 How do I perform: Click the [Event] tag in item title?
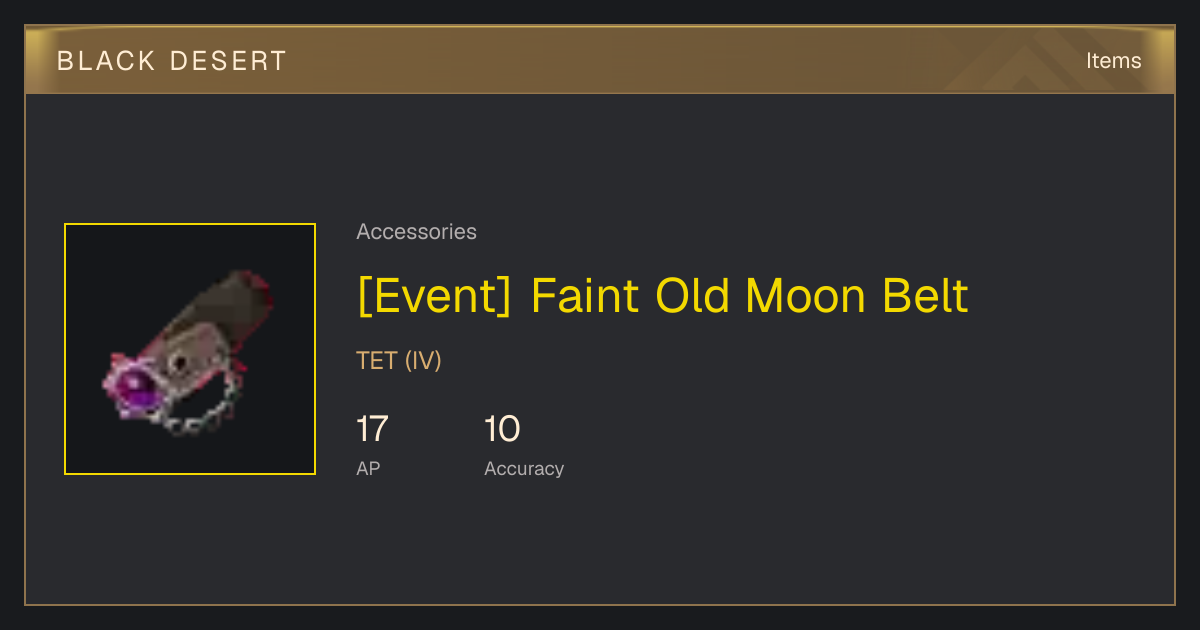[436, 296]
